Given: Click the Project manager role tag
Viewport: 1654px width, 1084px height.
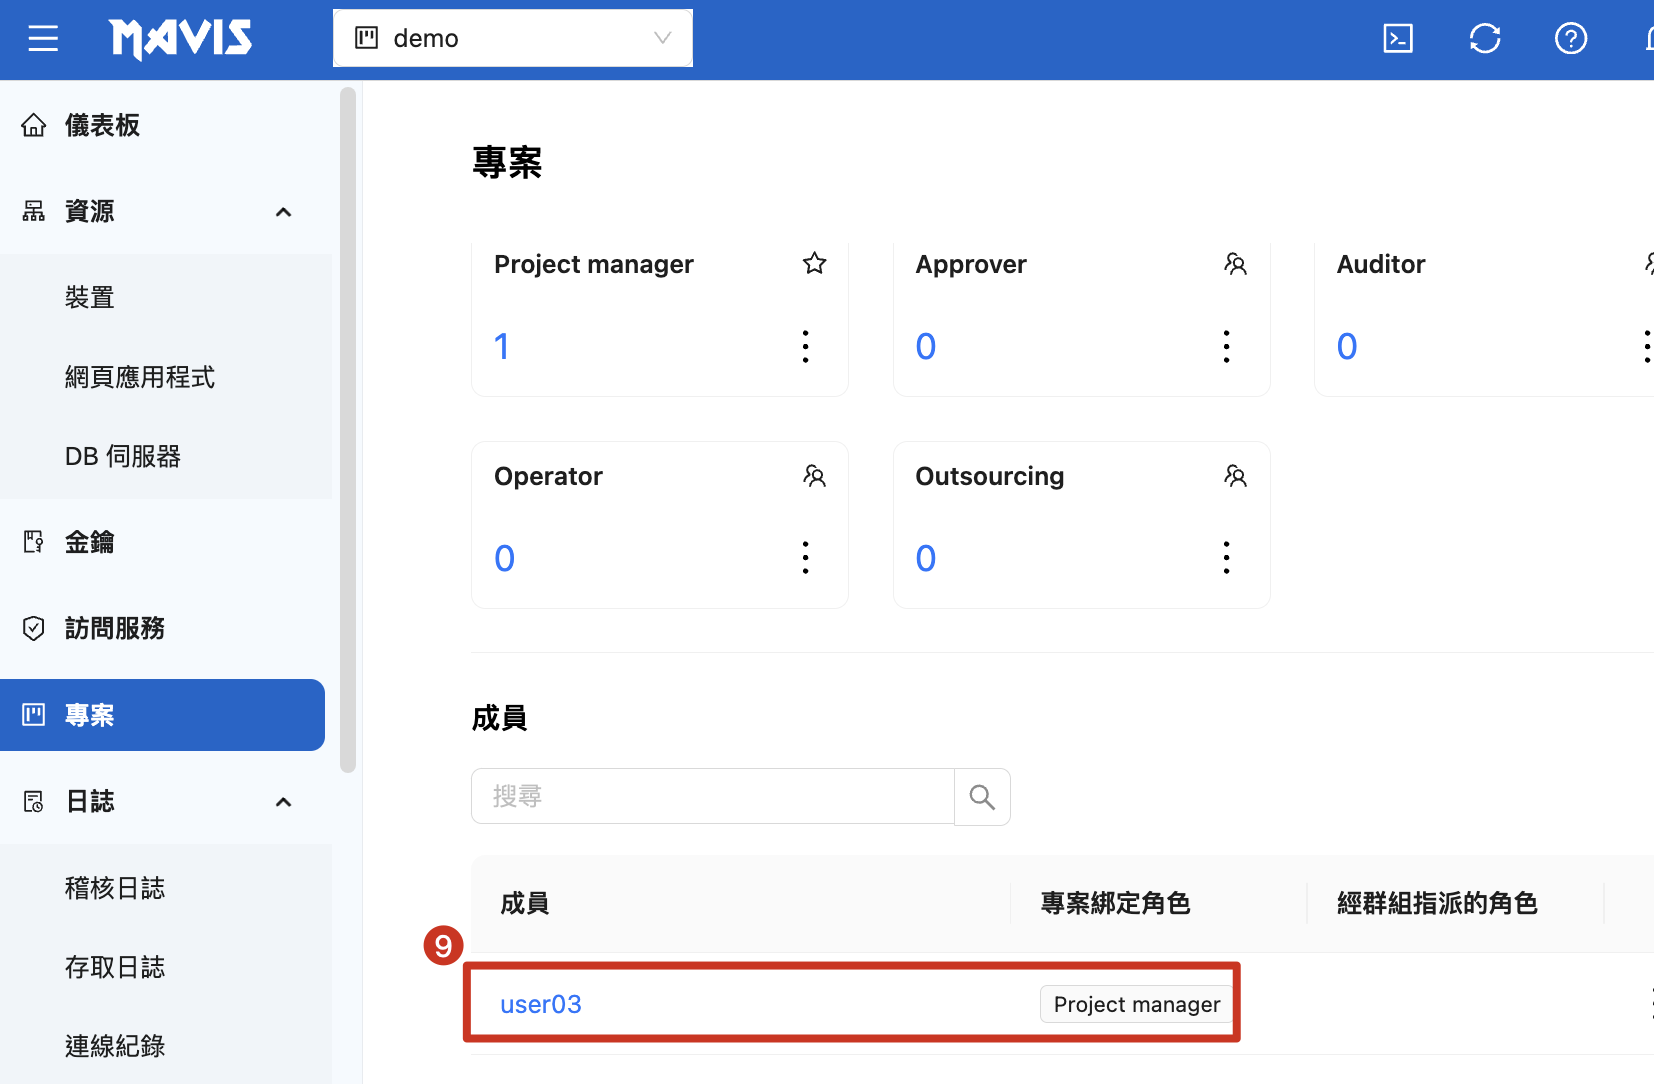Looking at the screenshot, I should point(1136,1004).
